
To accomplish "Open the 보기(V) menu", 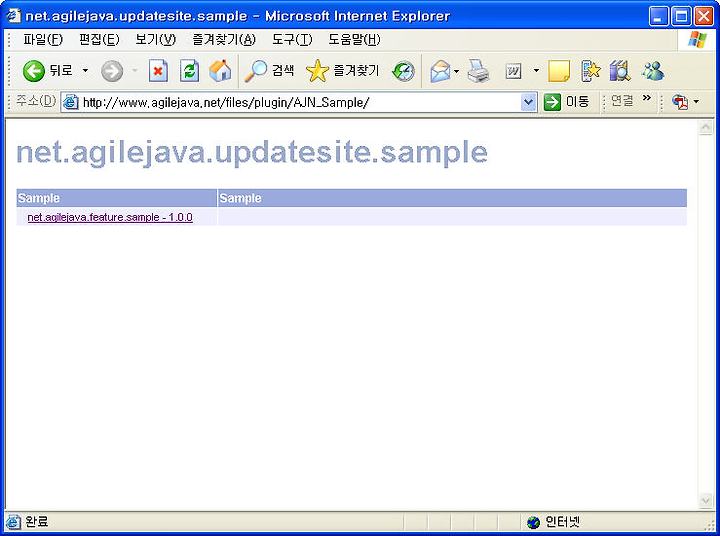I will pyautogui.click(x=155, y=40).
